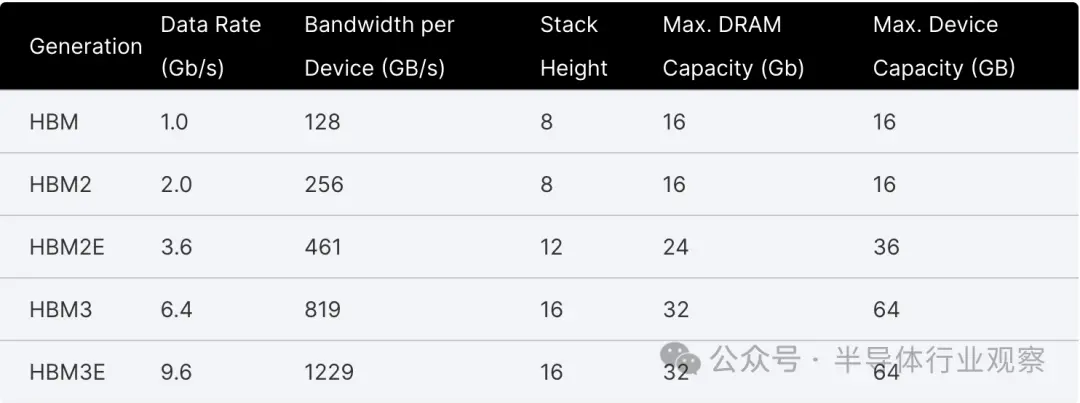Select the 24 DRAM capacity value
1080x403 pixels.
676,247
